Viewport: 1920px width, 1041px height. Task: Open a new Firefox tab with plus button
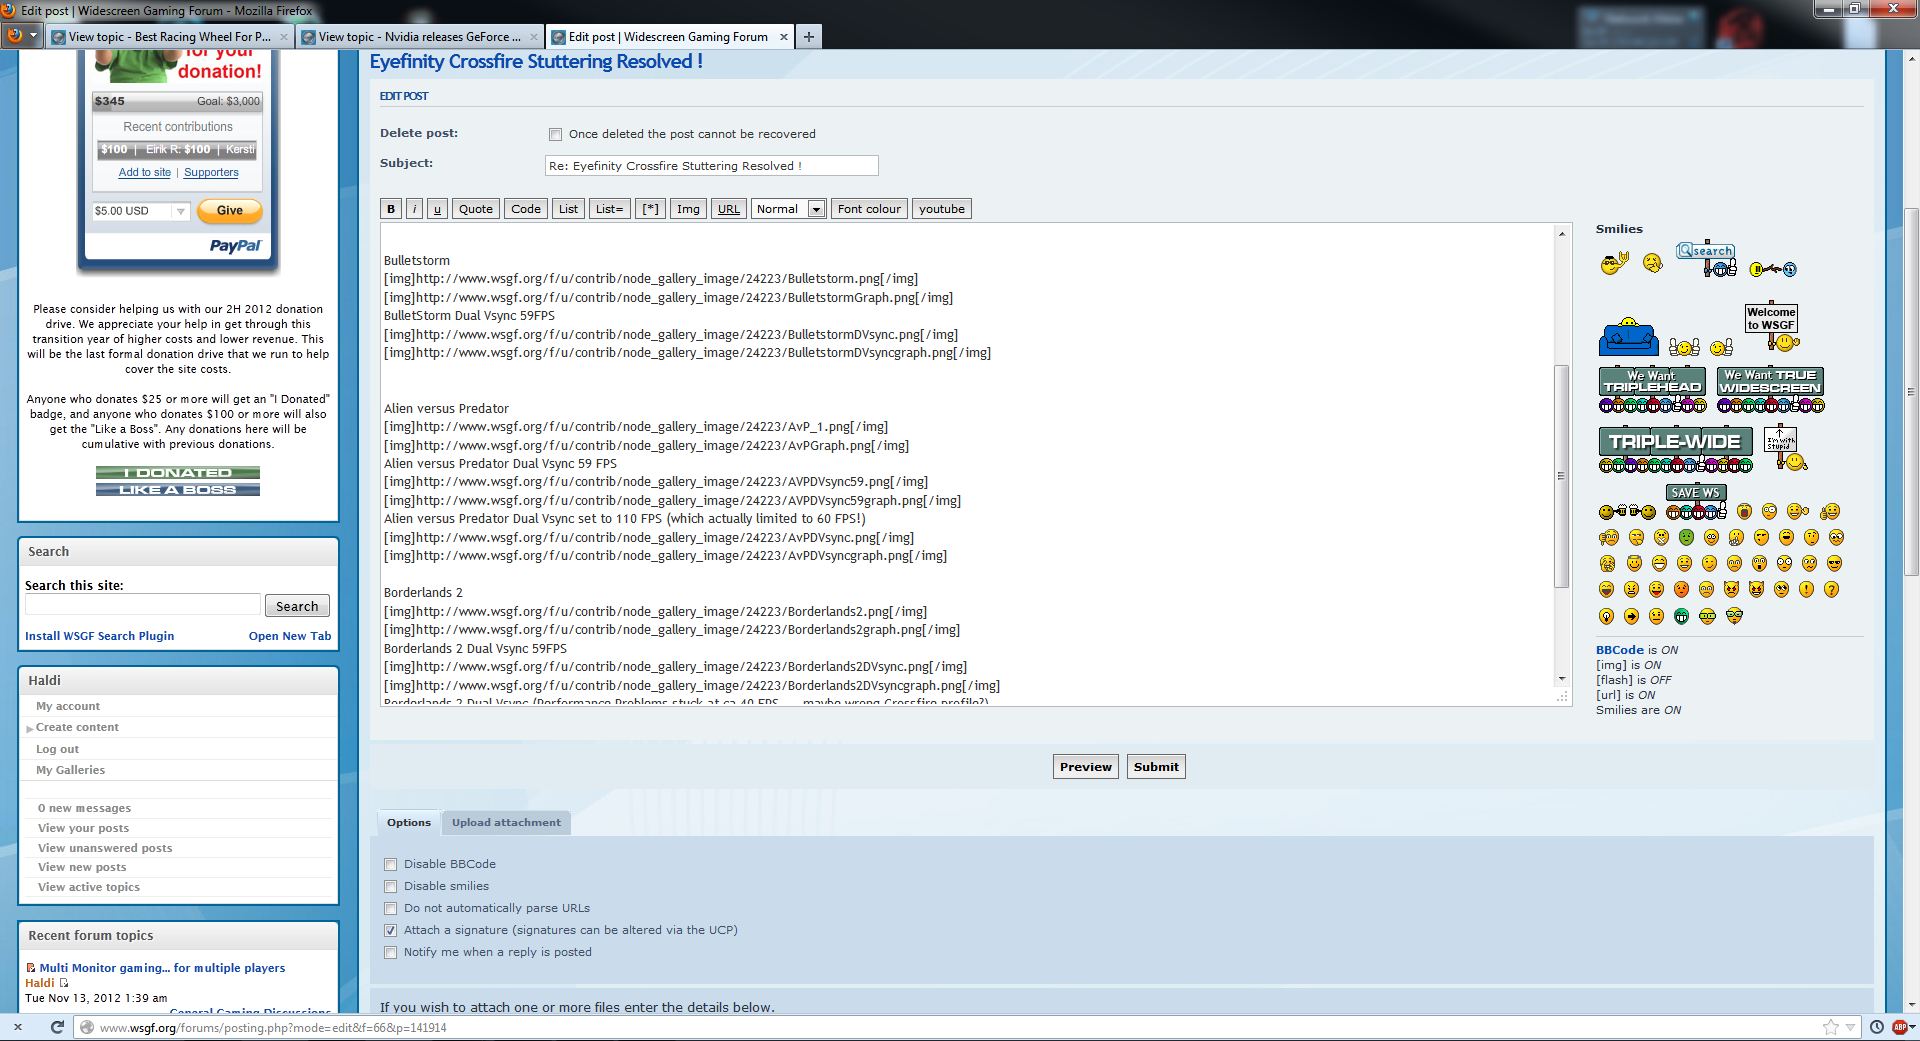click(808, 37)
